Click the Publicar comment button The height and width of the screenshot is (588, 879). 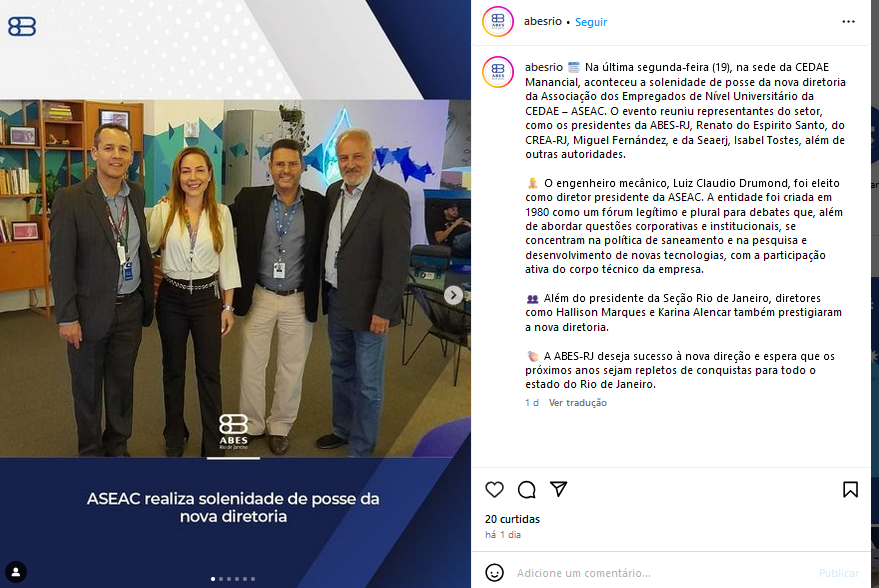839,573
